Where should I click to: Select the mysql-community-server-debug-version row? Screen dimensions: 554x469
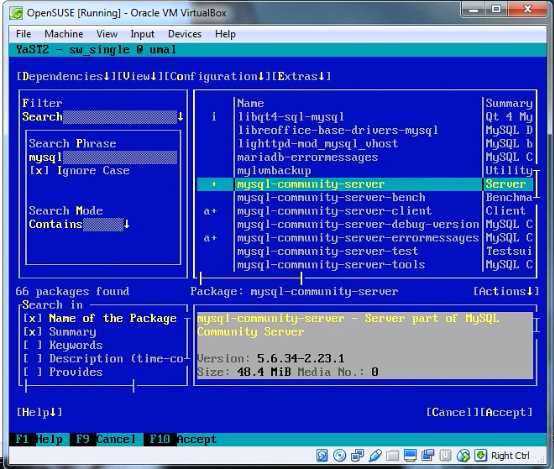[x=365, y=224]
